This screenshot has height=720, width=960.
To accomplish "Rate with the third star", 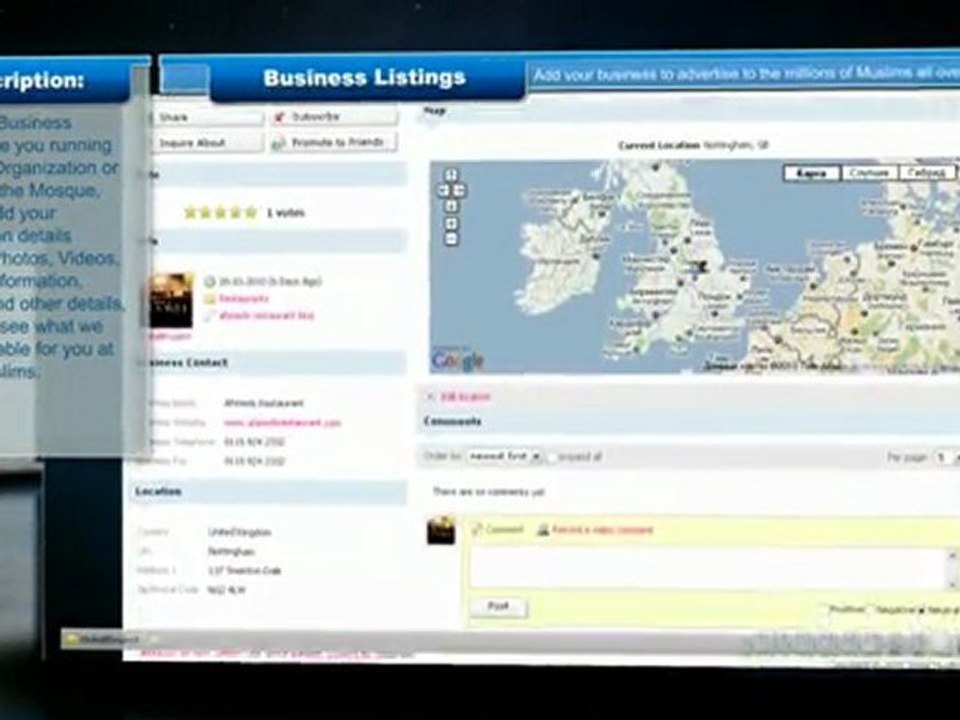I will (x=220, y=212).
